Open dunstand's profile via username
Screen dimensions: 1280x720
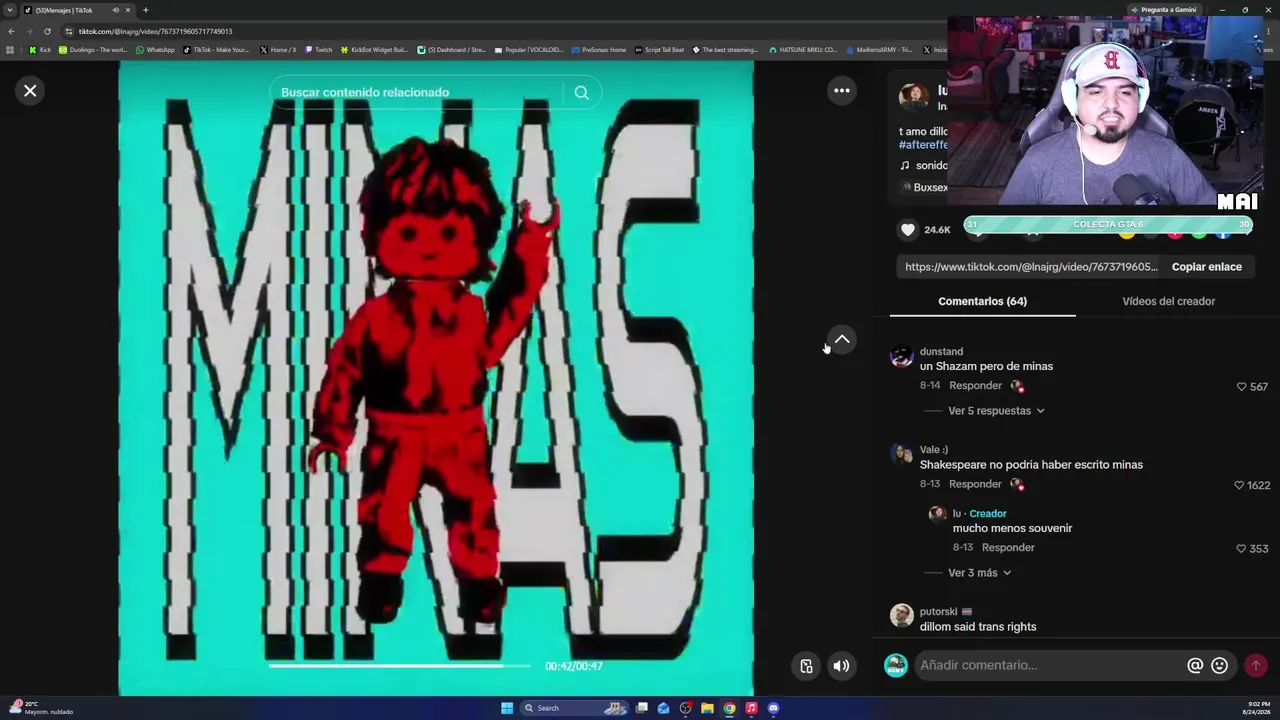[x=941, y=352]
